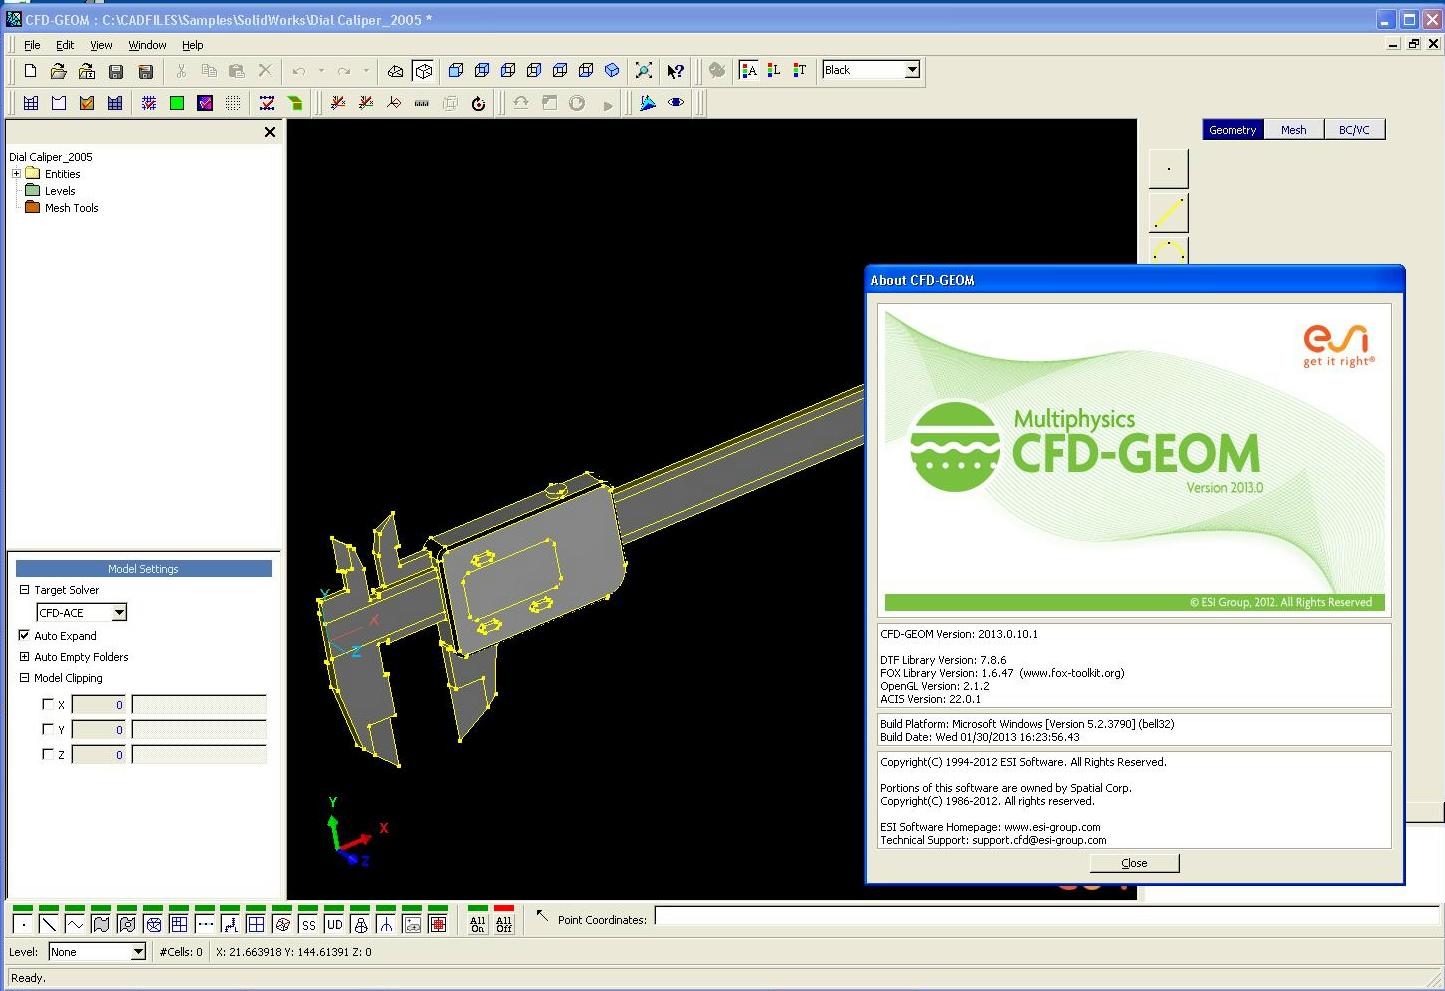Open the redo history dropdown arrow

[x=366, y=71]
